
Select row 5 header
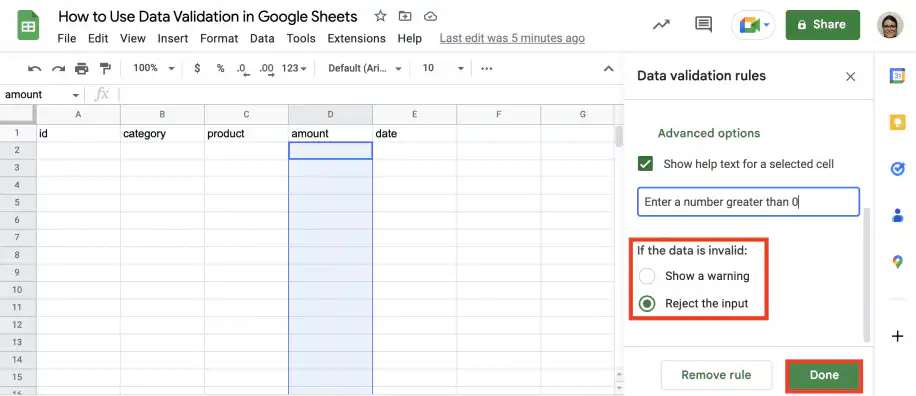click(18, 202)
